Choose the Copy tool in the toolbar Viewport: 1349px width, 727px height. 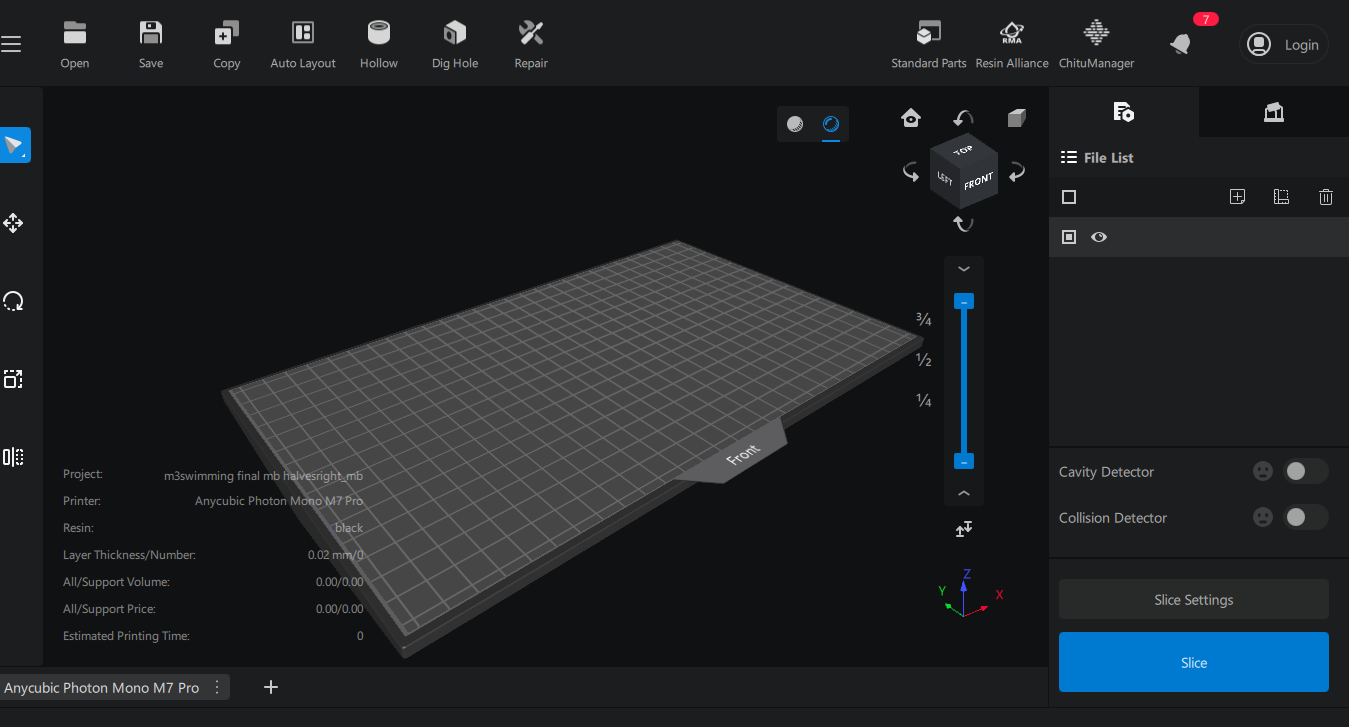tap(227, 44)
